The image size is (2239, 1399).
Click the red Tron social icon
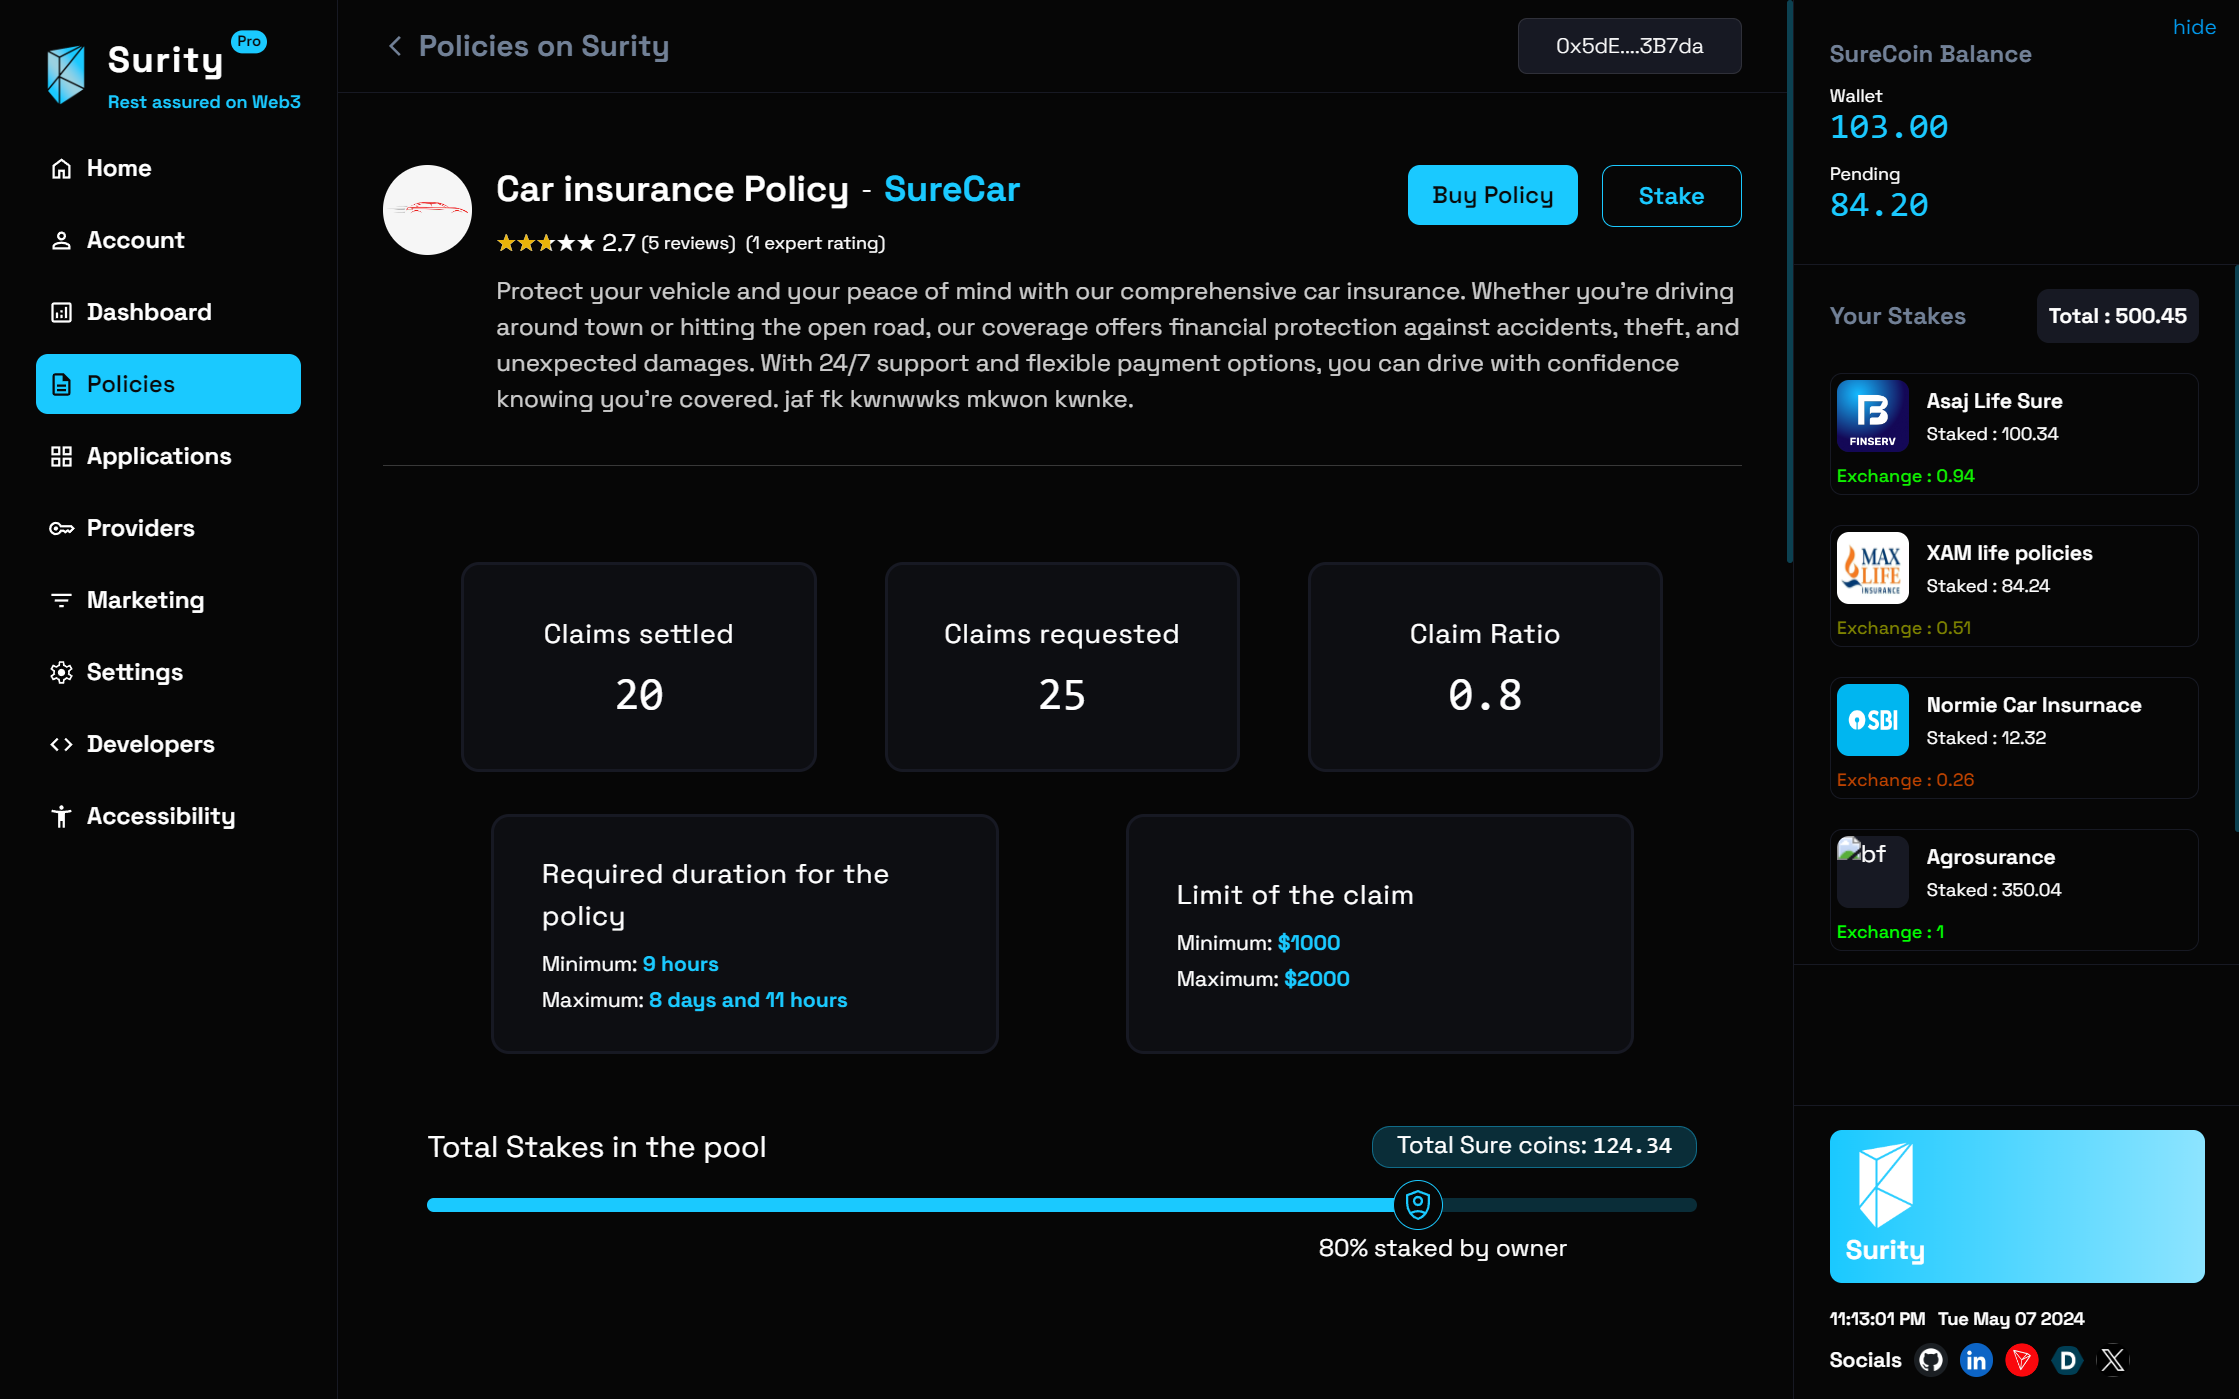2022,1360
